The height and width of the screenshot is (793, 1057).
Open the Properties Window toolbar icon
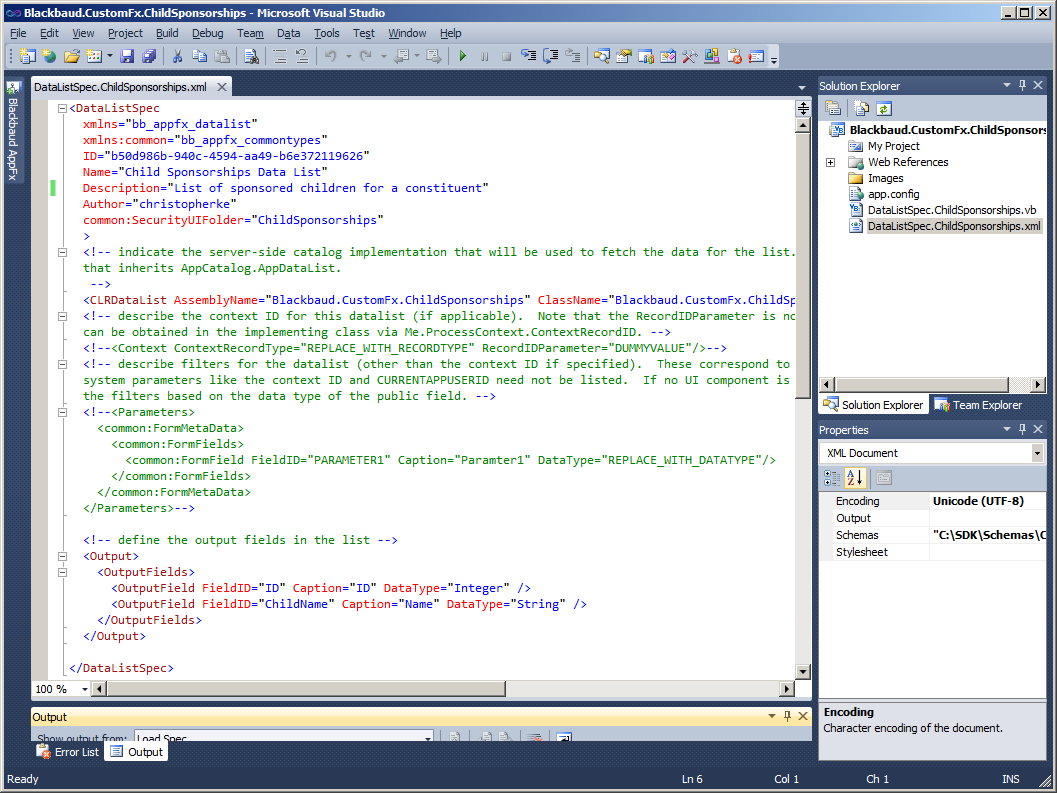click(x=624, y=56)
